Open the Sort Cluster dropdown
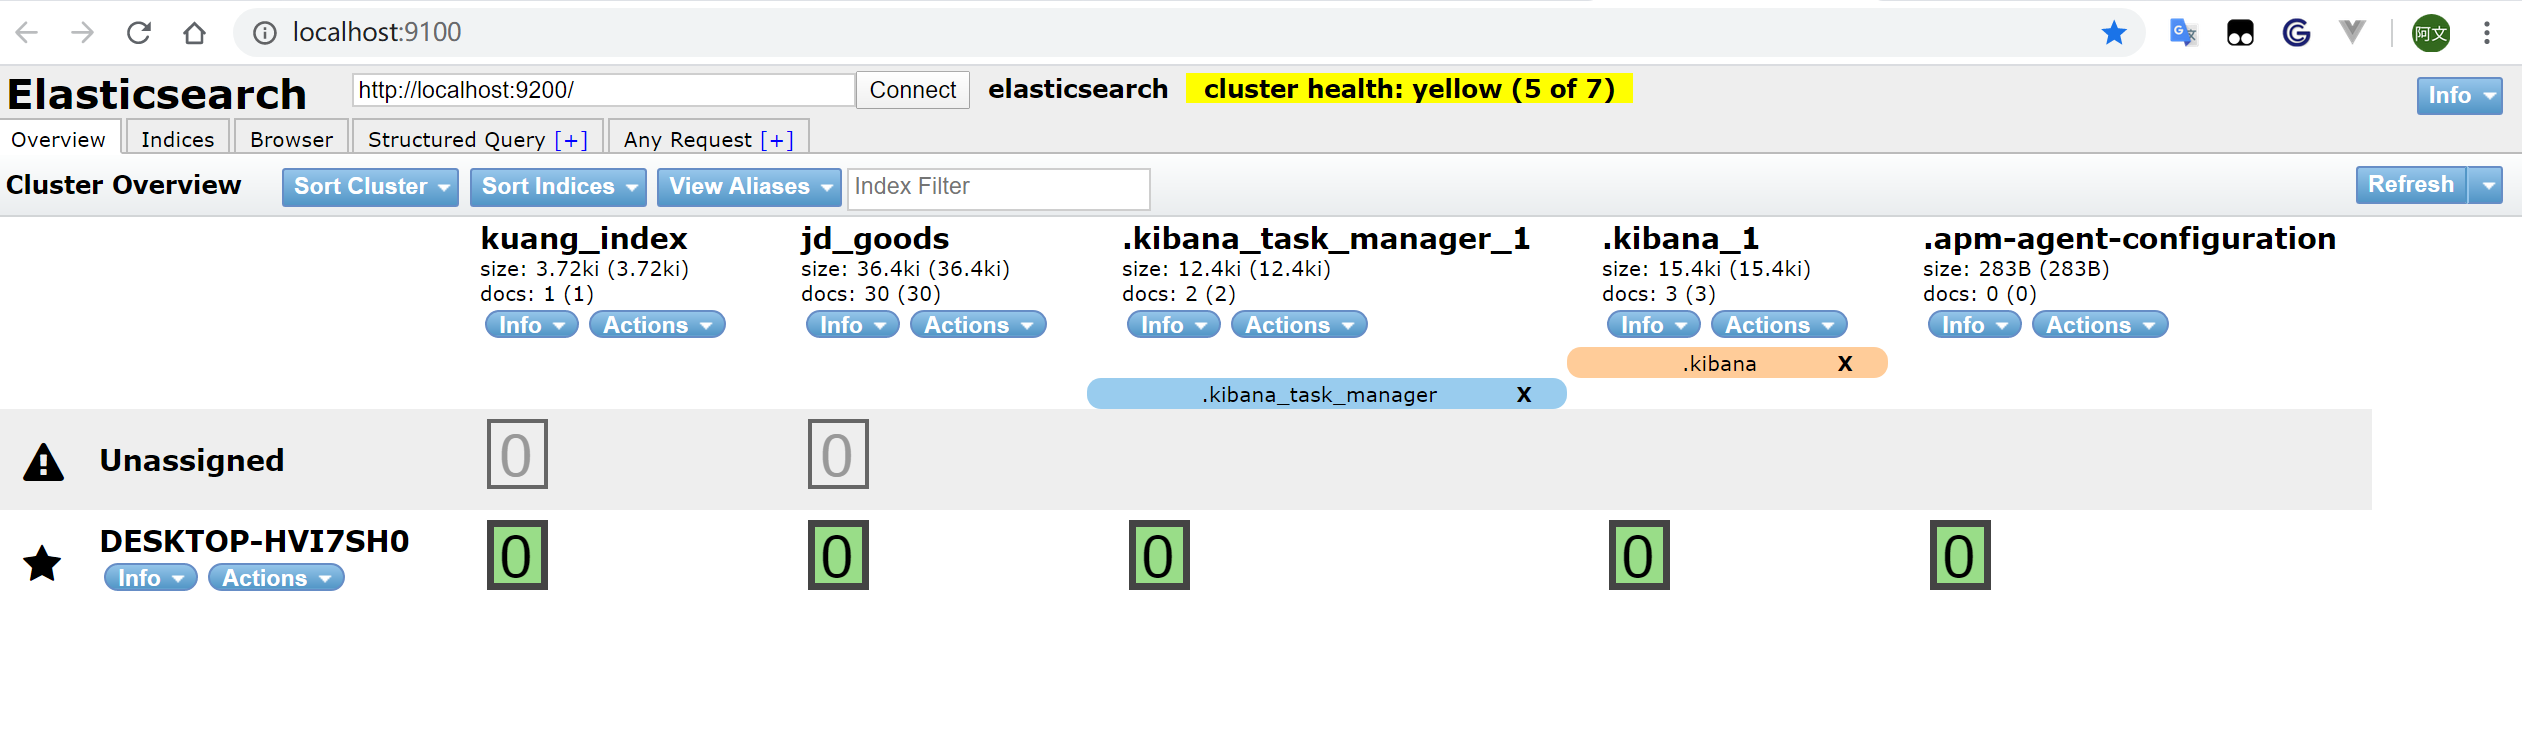Viewport: 2522px width, 738px height. [x=369, y=186]
